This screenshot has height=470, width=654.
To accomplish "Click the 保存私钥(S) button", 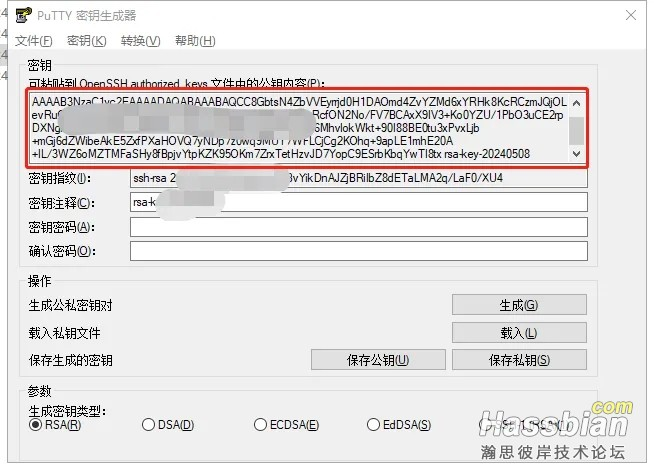I will (519, 360).
